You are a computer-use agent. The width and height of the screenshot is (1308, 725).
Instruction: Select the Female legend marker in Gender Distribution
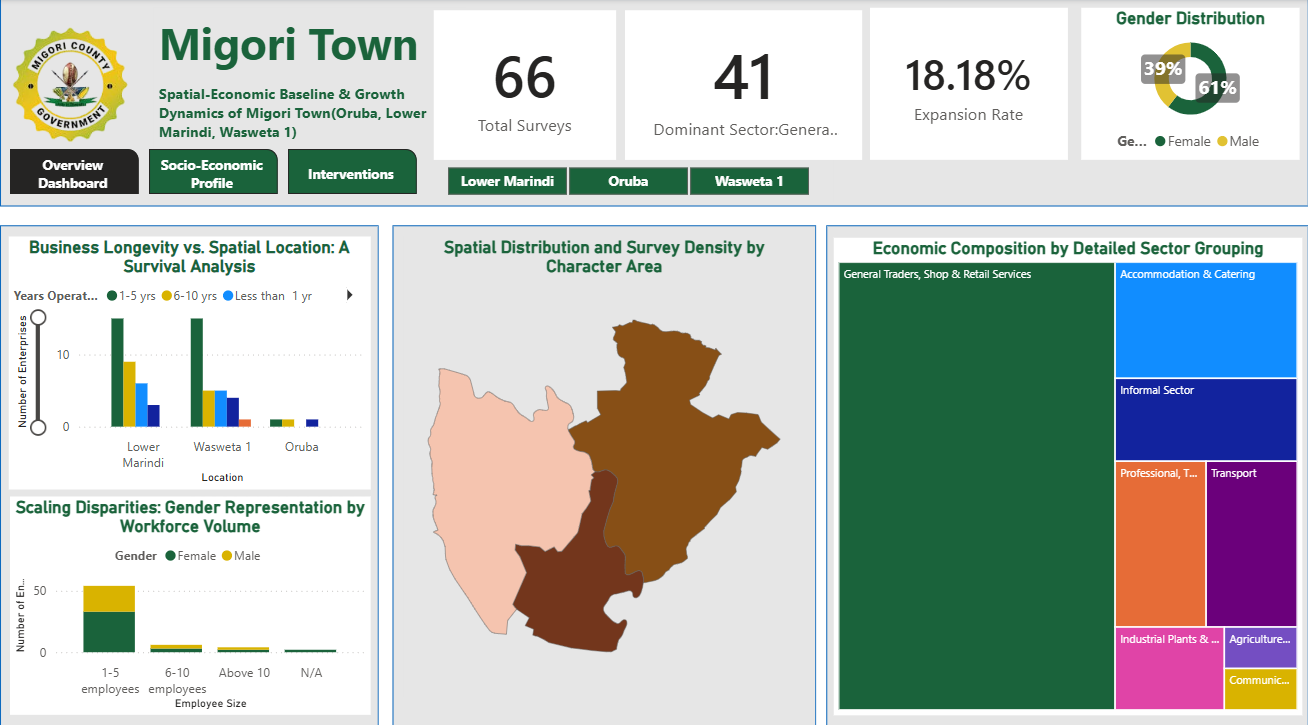(x=1160, y=141)
